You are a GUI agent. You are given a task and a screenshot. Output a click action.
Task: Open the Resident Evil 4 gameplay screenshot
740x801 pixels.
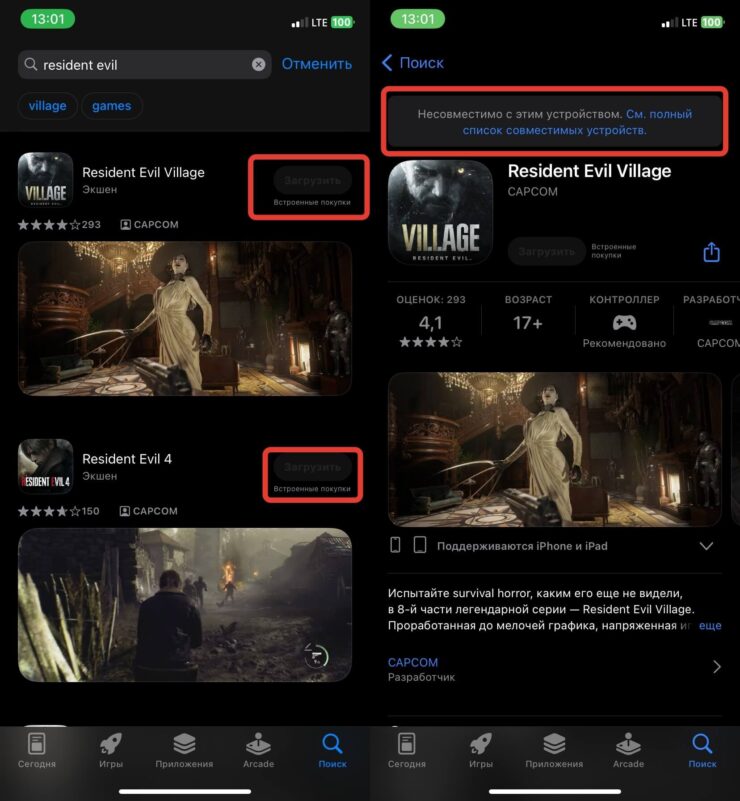(x=185, y=605)
